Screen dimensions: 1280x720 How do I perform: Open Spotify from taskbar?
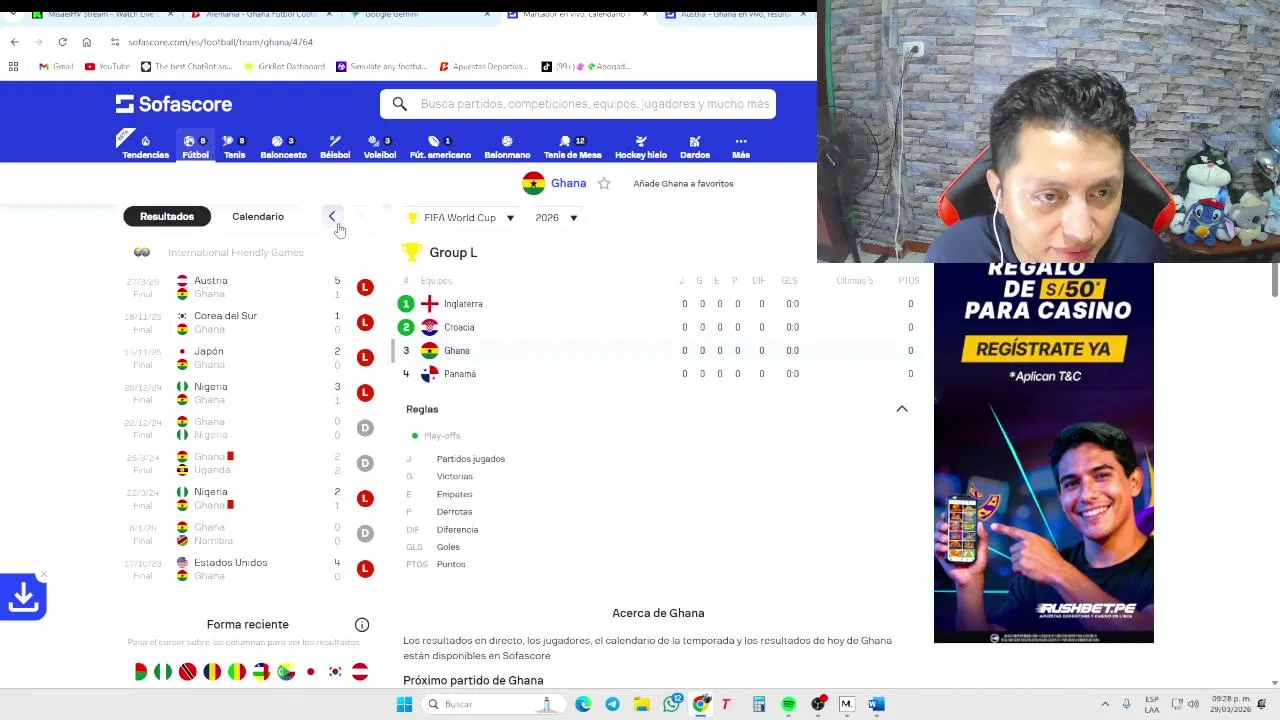pyautogui.click(x=788, y=704)
